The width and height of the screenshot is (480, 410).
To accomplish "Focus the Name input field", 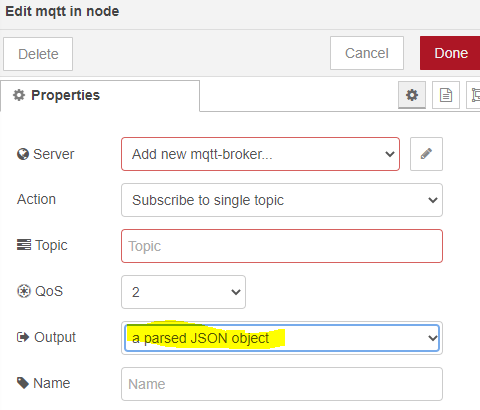I will point(282,384).
